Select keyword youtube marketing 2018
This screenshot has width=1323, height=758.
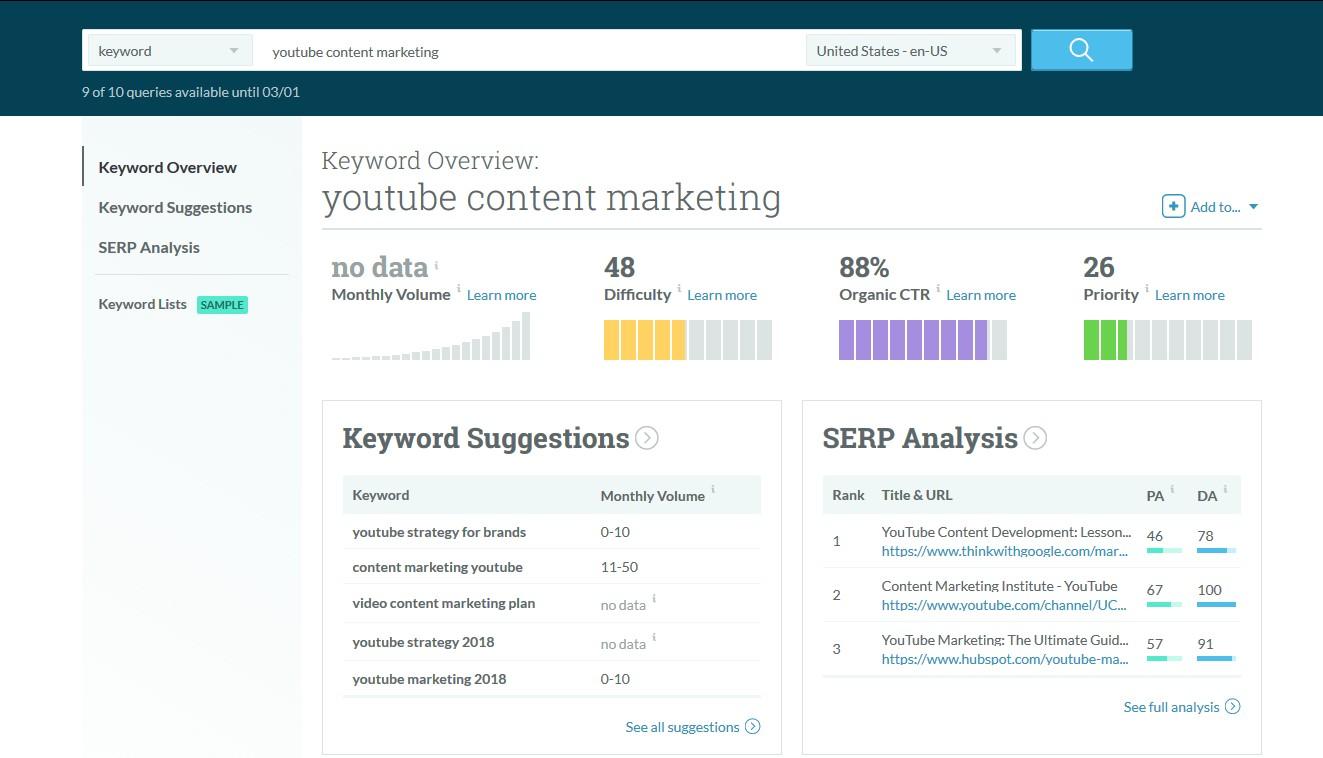pos(429,679)
